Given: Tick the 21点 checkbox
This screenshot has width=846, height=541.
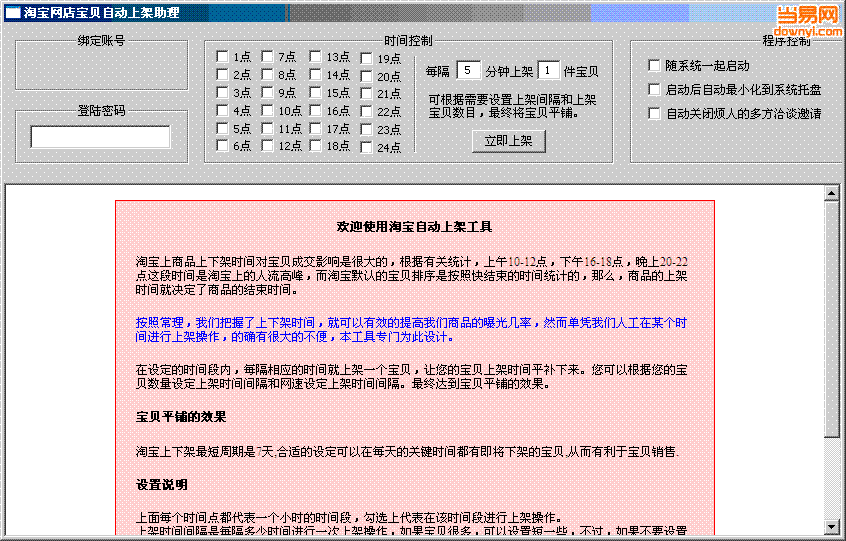Looking at the screenshot, I should (x=366, y=93).
